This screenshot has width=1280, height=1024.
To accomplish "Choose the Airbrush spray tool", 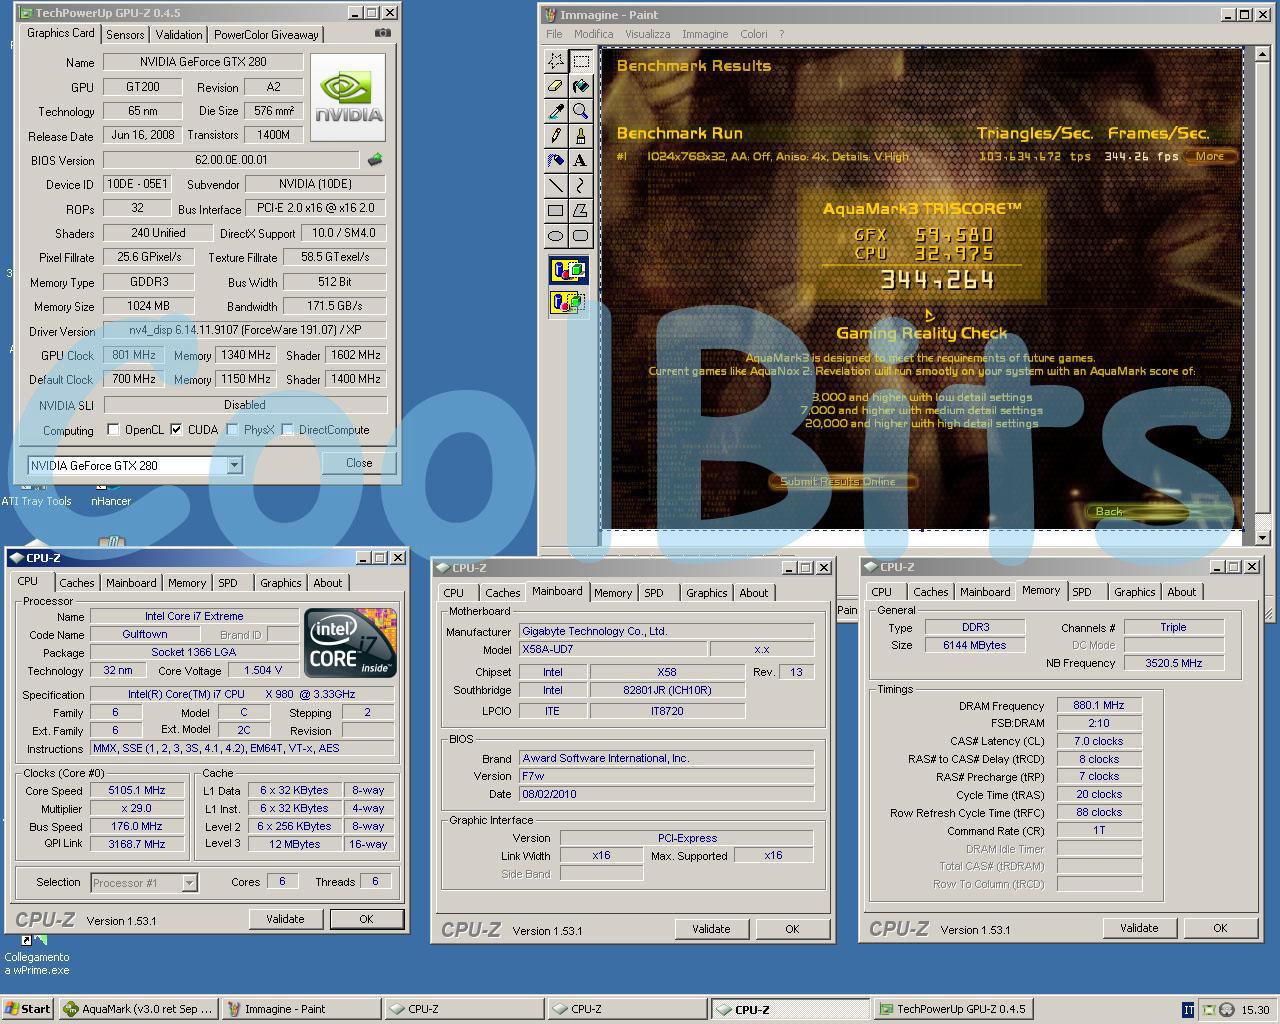I will point(556,160).
